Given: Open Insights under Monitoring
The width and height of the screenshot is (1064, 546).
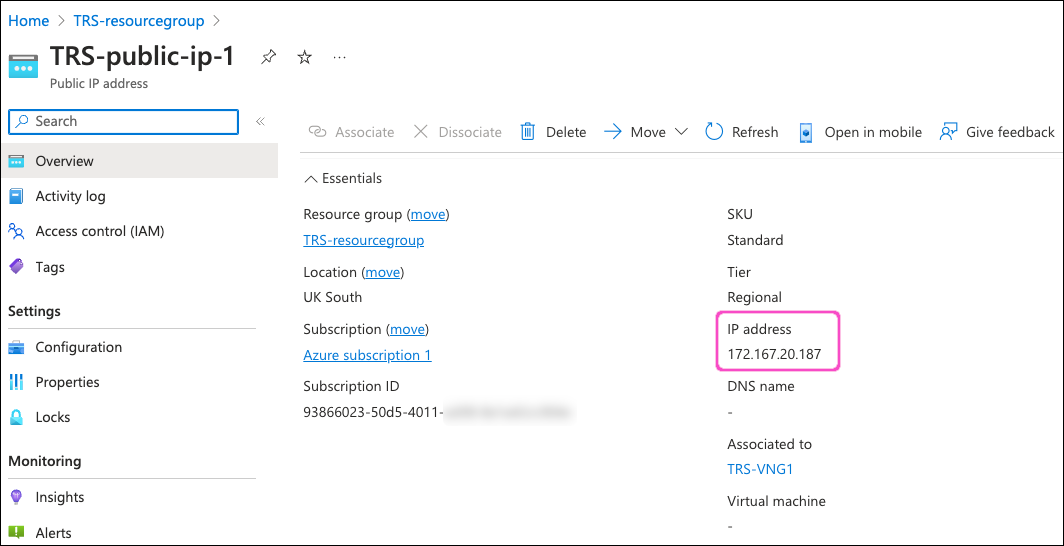Looking at the screenshot, I should pos(59,497).
